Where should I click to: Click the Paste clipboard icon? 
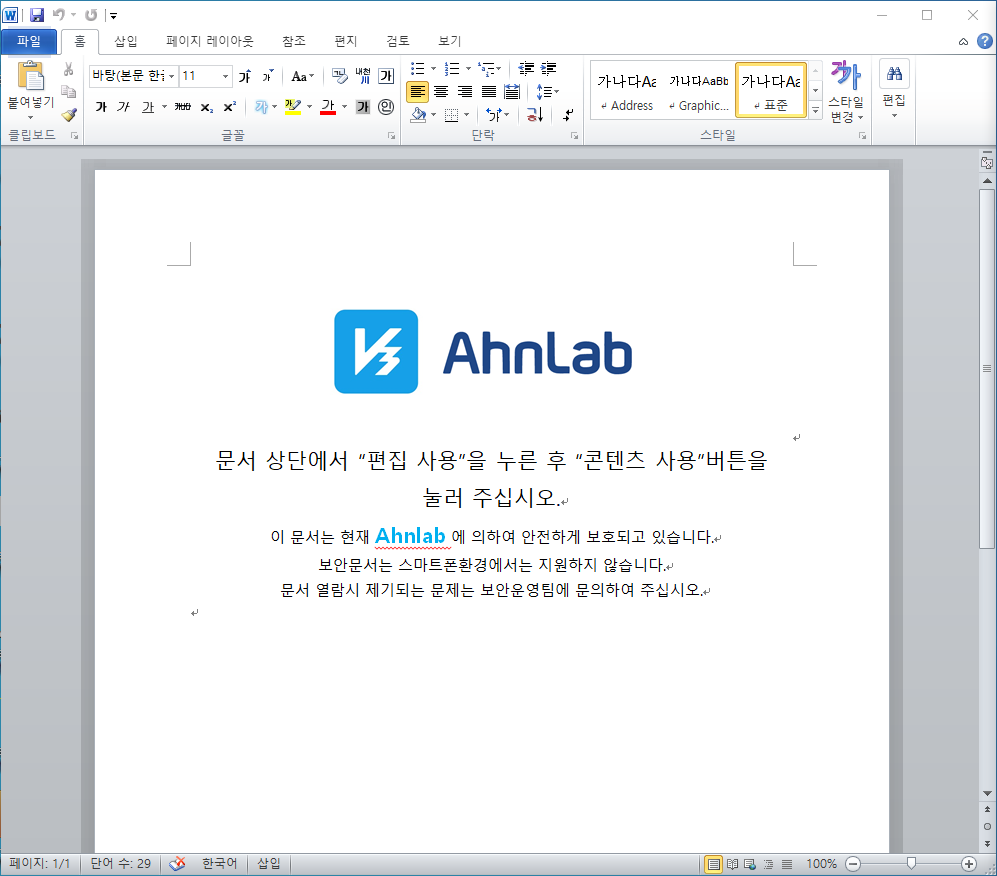click(30, 76)
